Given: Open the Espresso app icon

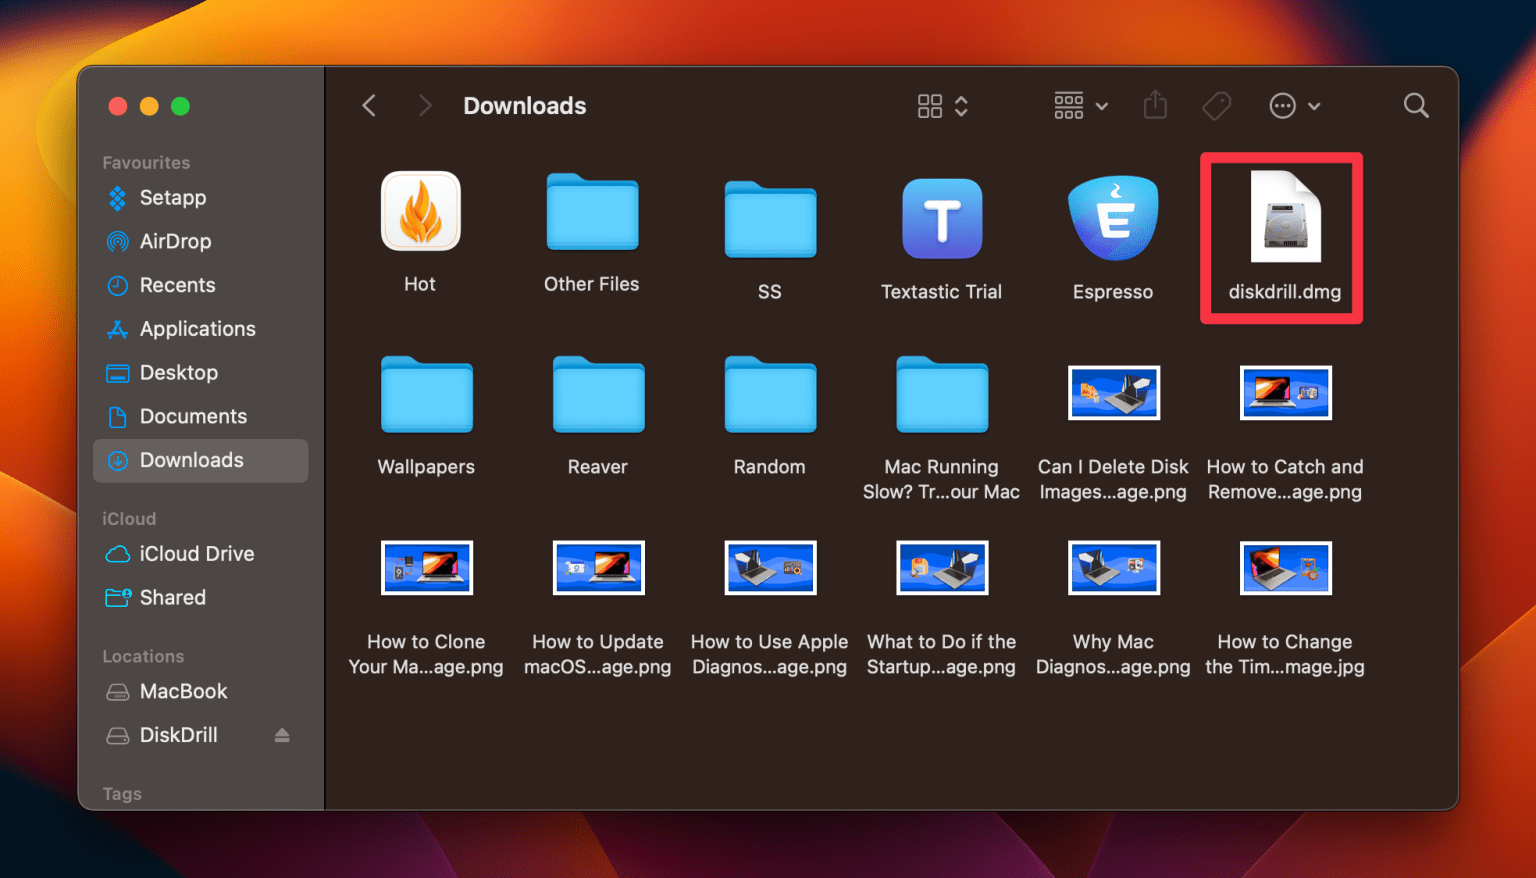Looking at the screenshot, I should tap(1113, 218).
